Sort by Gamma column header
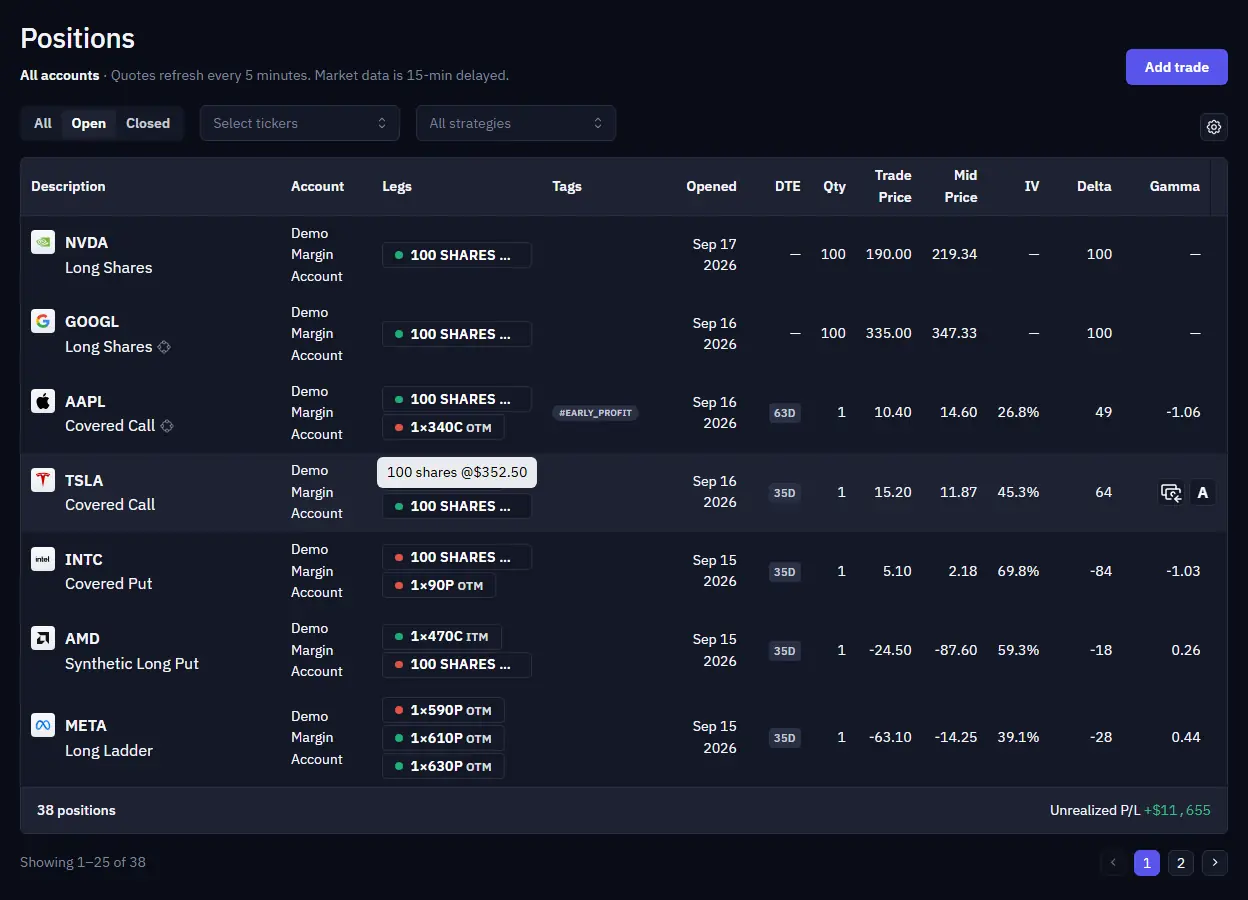The height and width of the screenshot is (900, 1248). pyautogui.click(x=1175, y=186)
